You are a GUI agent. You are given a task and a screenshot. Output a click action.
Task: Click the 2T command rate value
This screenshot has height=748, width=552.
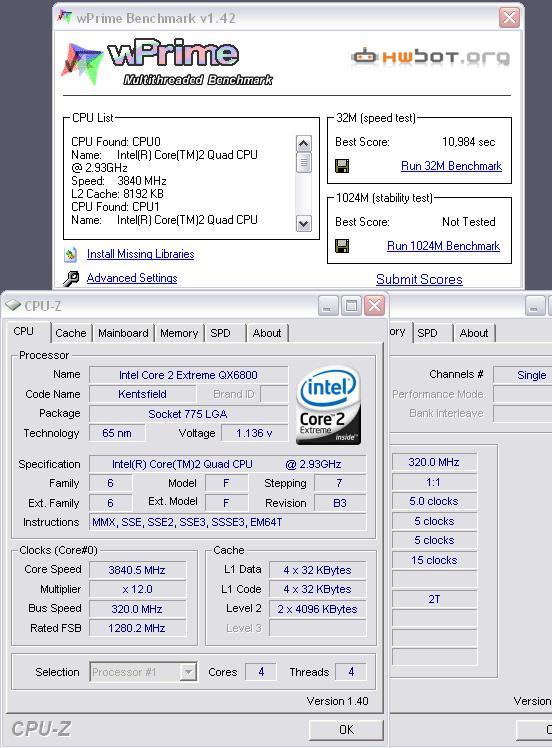pos(434,599)
